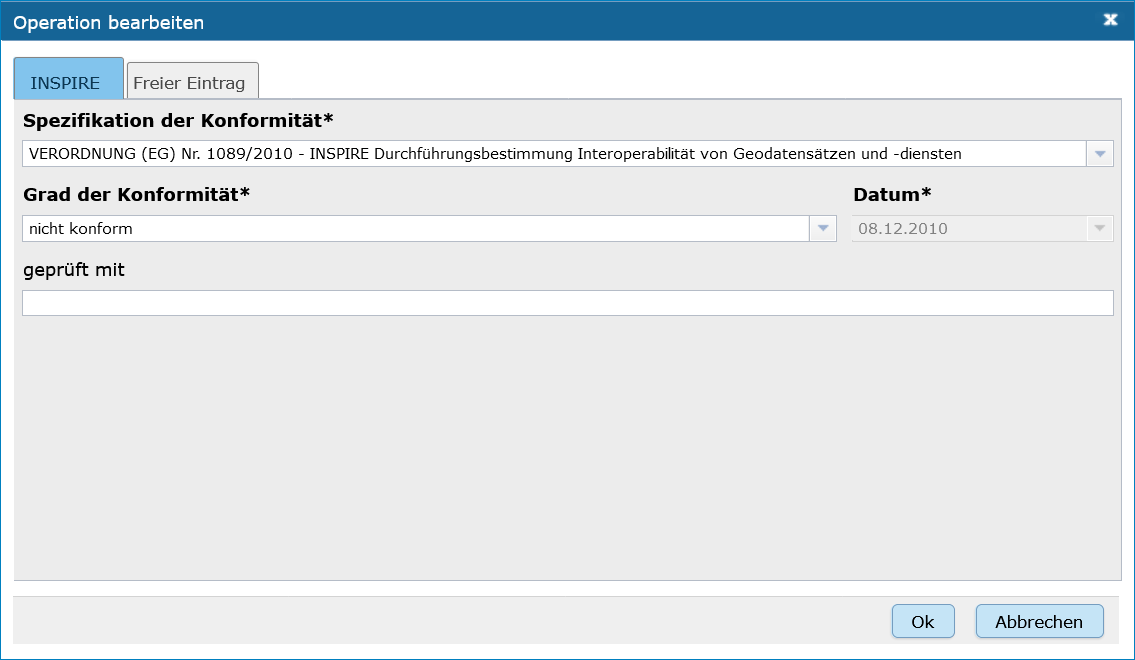Click the nicht konform value field
Image resolution: width=1135 pixels, height=660 pixels.
pyautogui.click(x=416, y=229)
